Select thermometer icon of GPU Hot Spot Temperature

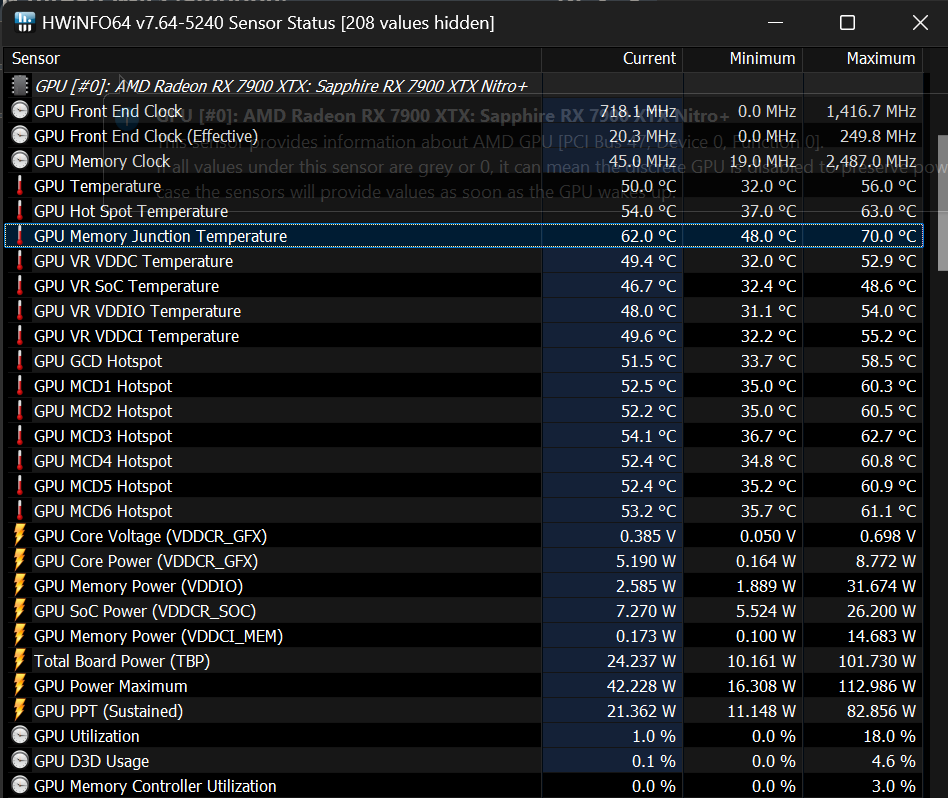tap(20, 211)
